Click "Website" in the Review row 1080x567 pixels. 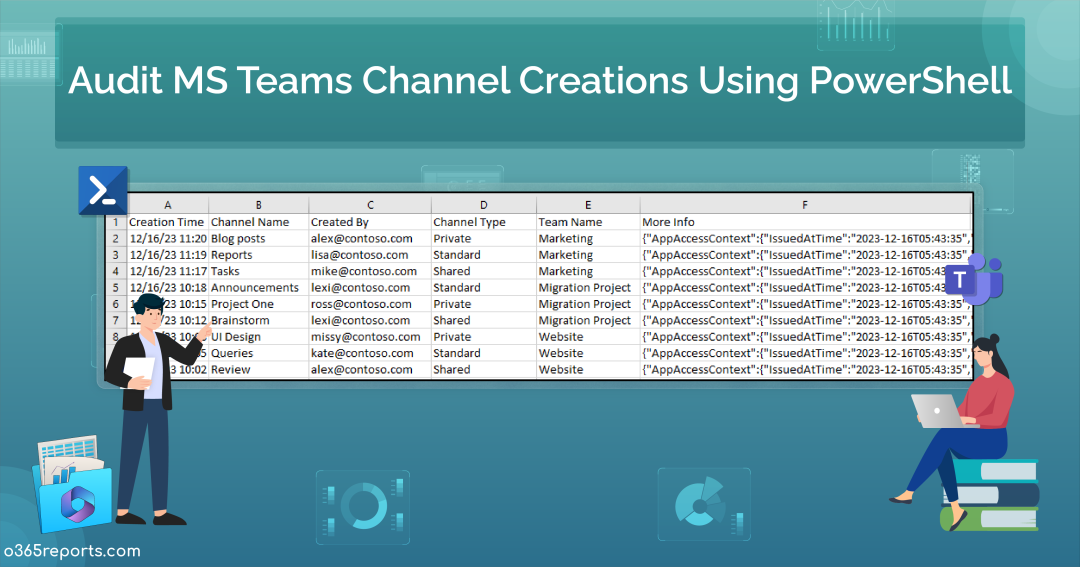588,369
